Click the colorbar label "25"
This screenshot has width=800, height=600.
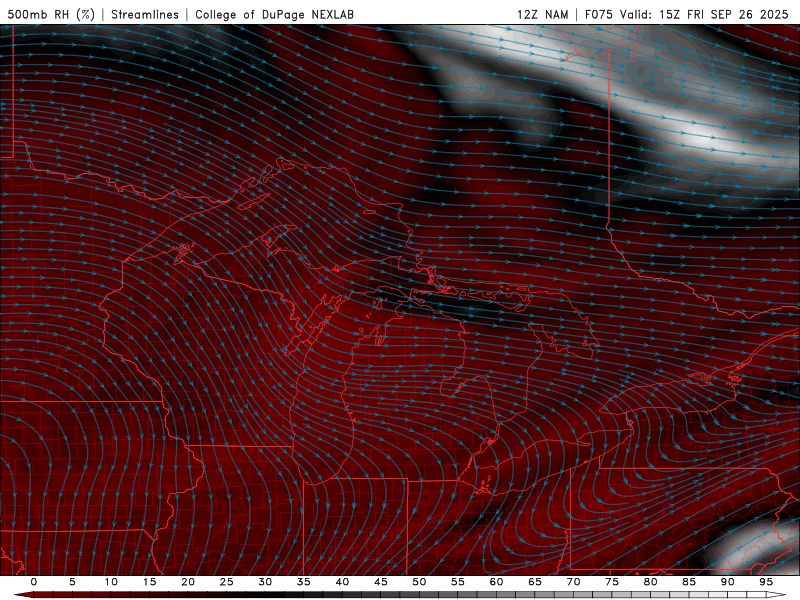tap(227, 582)
